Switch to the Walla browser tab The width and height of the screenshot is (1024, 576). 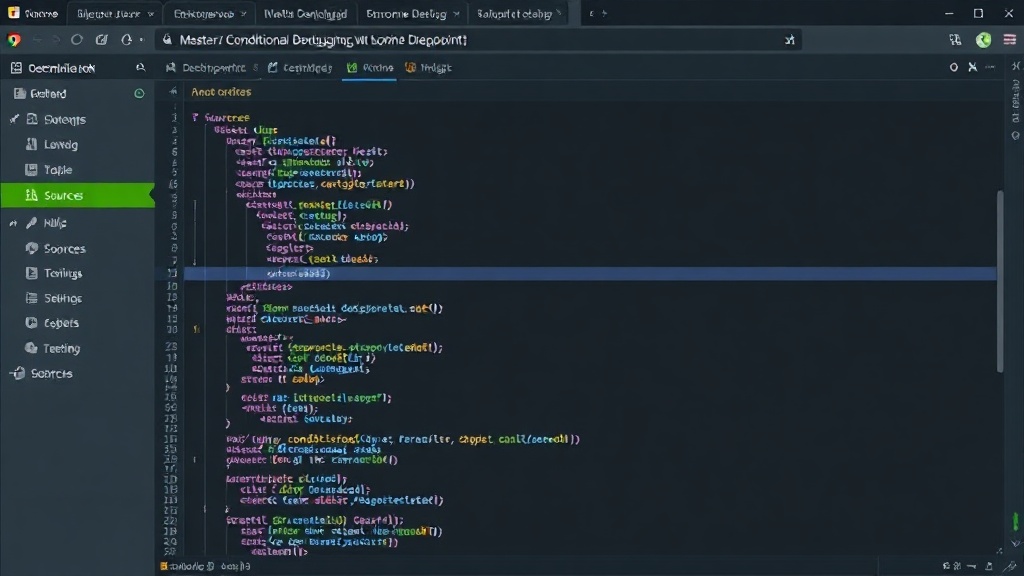[305, 14]
